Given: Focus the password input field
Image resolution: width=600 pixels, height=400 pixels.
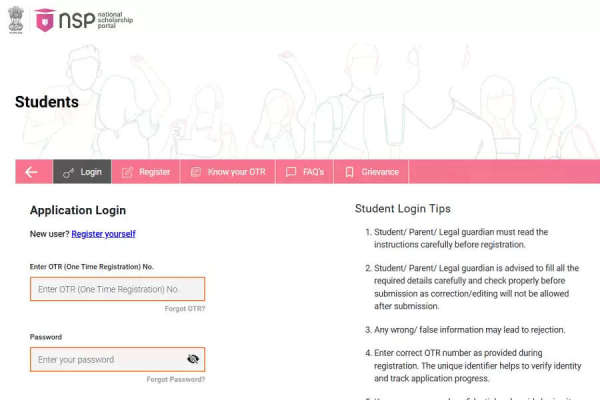Looking at the screenshot, I should [x=117, y=359].
